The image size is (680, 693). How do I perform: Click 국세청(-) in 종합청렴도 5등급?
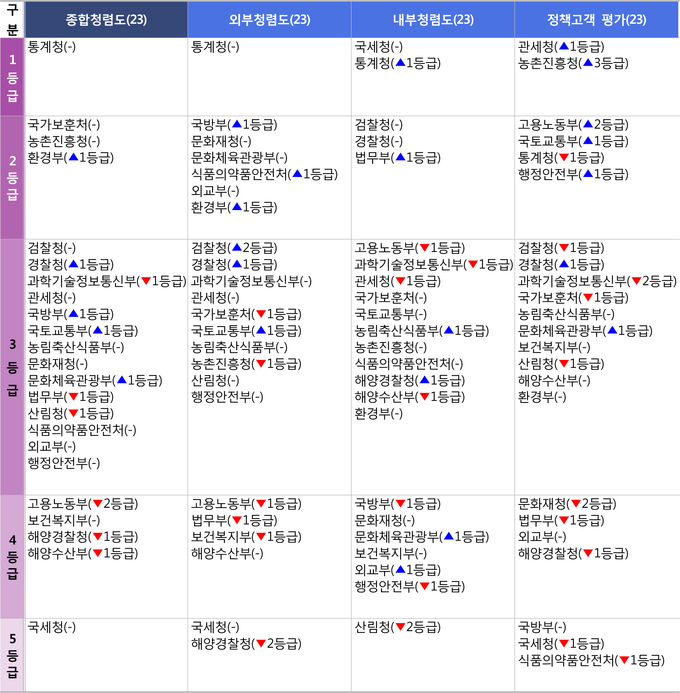point(52,627)
